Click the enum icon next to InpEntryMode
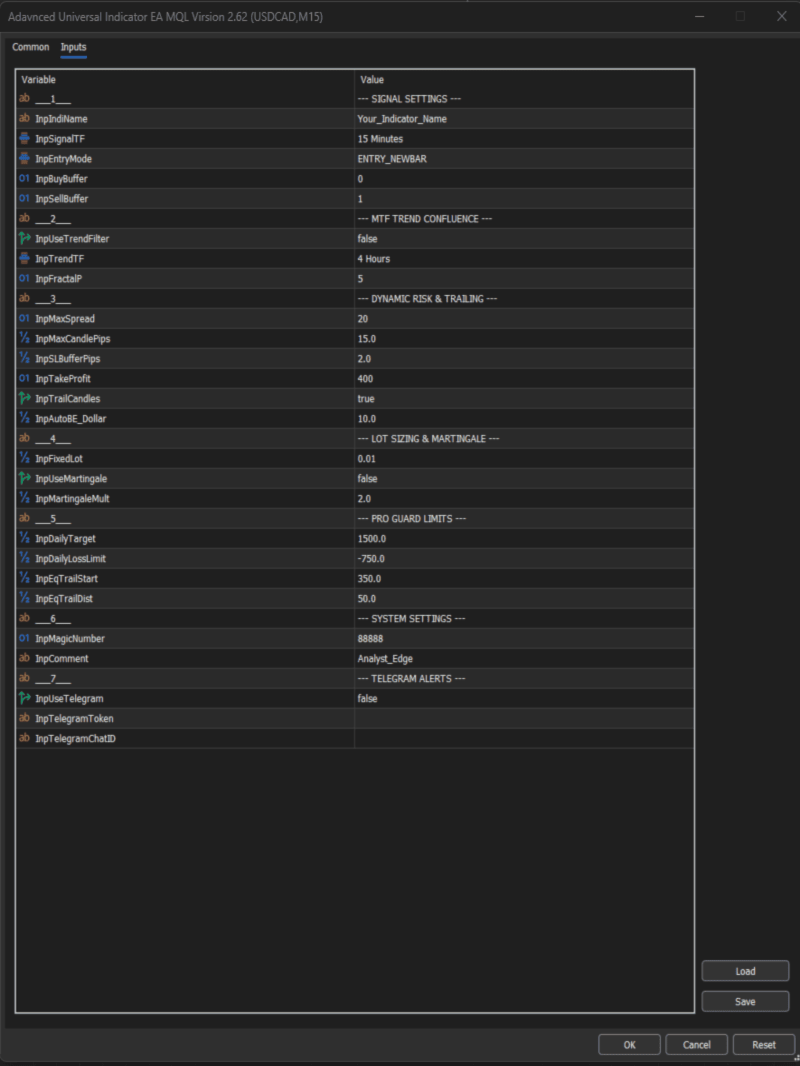 click(24, 159)
